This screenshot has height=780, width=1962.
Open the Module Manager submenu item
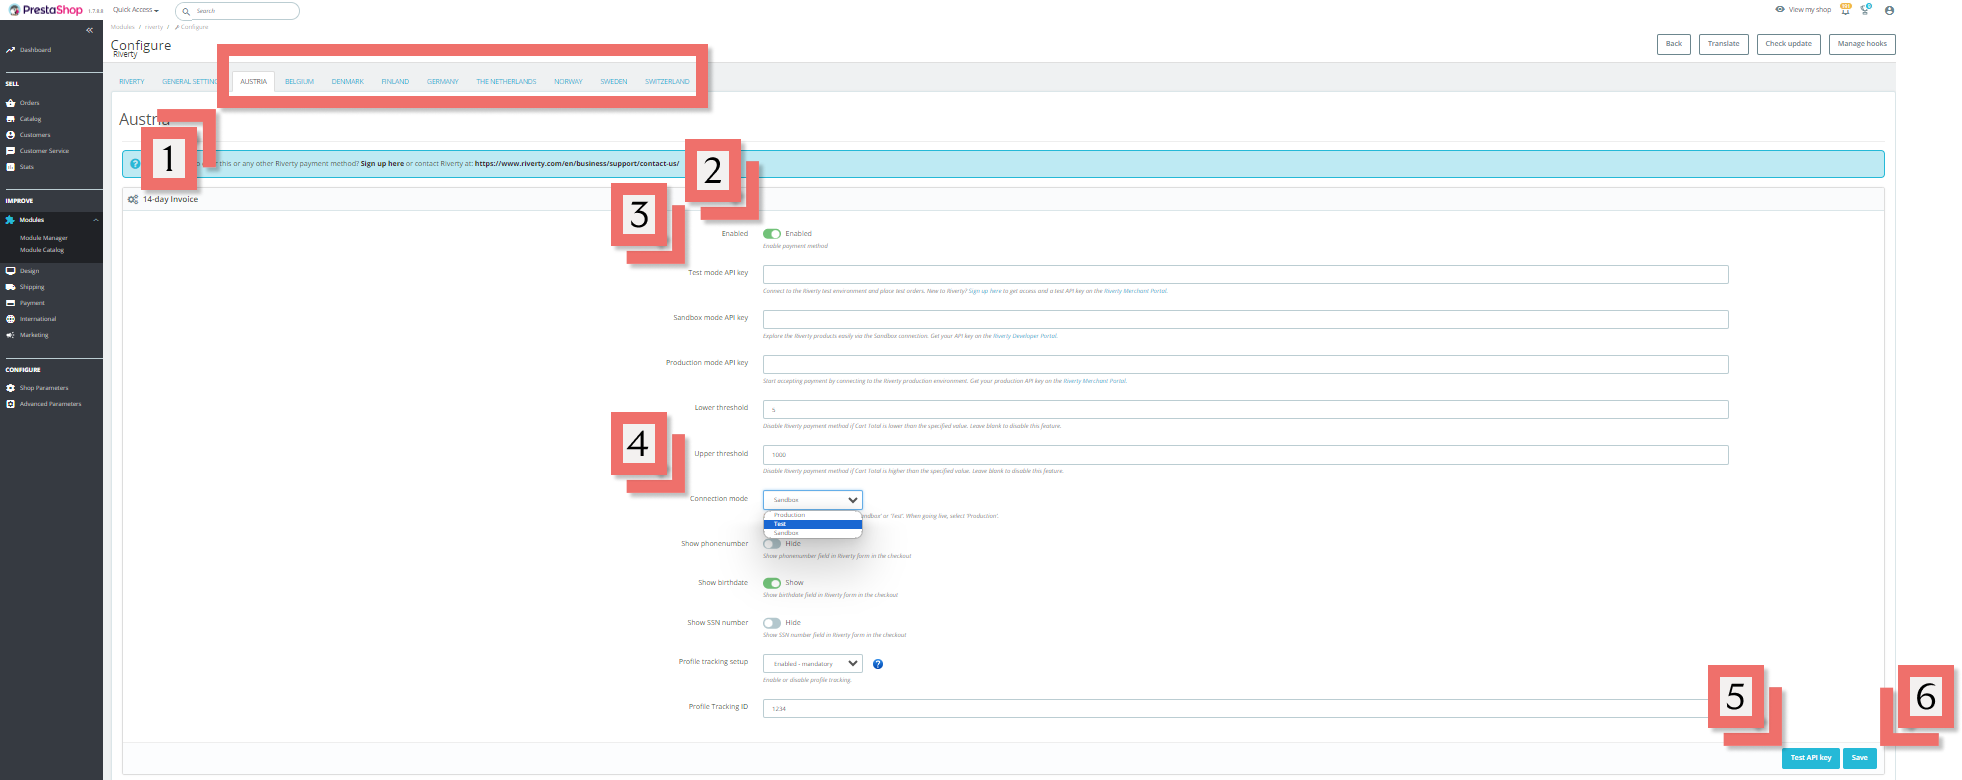click(44, 238)
